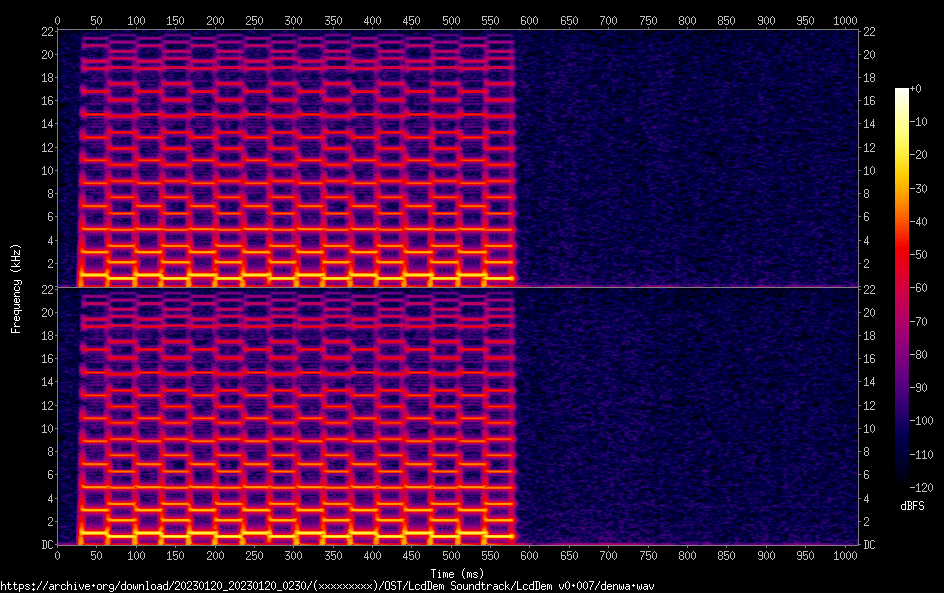Click the "Frequency (kHz)" vertical axis label
The height and width of the screenshot is (593, 944).
click(16, 288)
